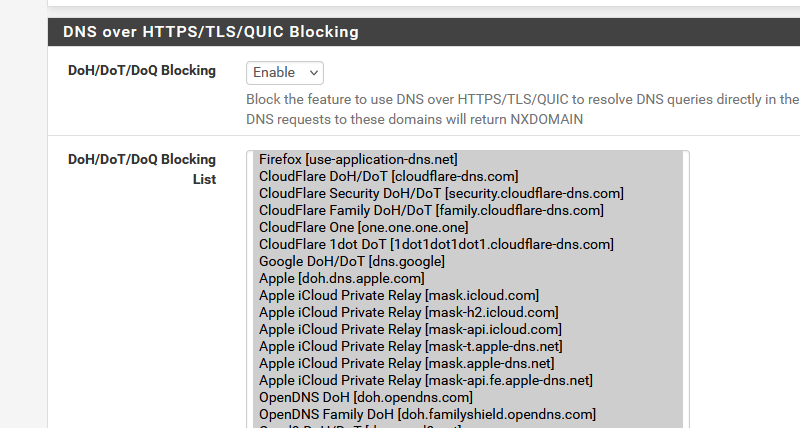The width and height of the screenshot is (800, 428).
Task: Pick CloudFlare Family DoH/DoT entry
Action: click(x=431, y=210)
